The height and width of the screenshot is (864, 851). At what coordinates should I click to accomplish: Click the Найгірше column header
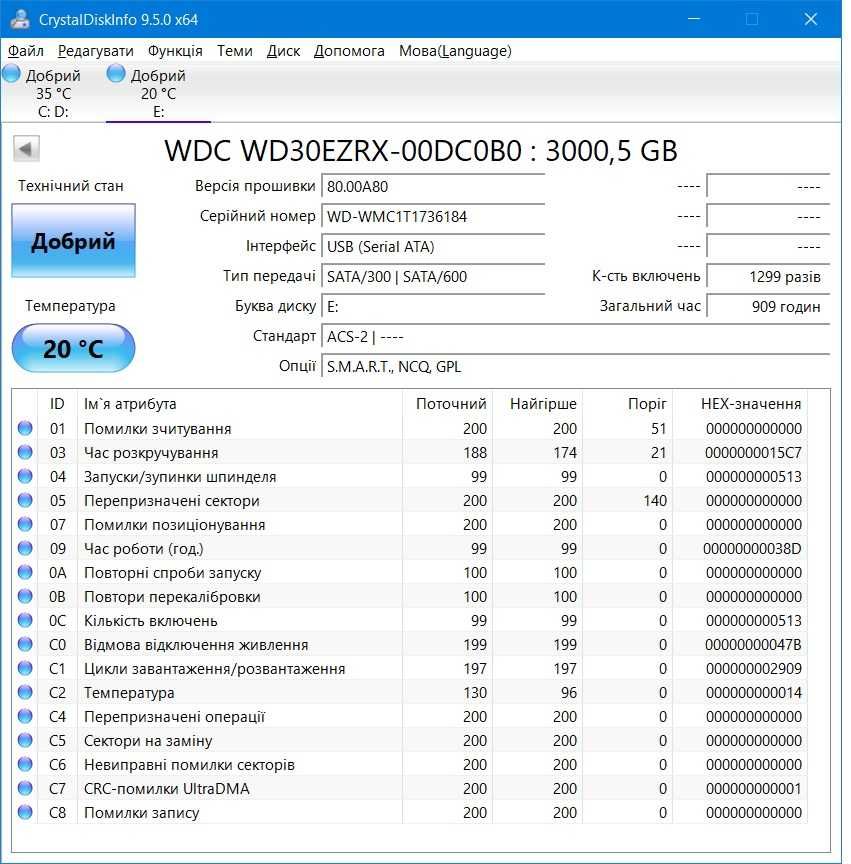coord(543,404)
